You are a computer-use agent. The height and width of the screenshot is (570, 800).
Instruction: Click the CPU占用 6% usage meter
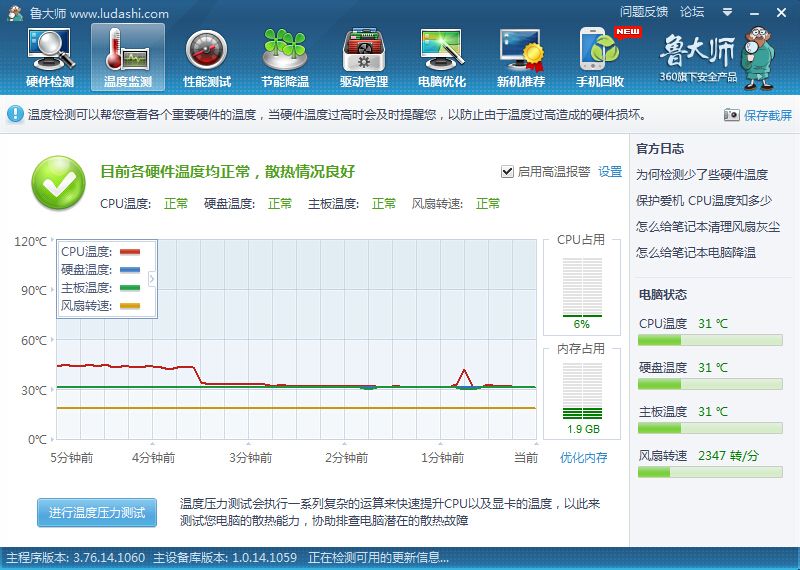[582, 287]
